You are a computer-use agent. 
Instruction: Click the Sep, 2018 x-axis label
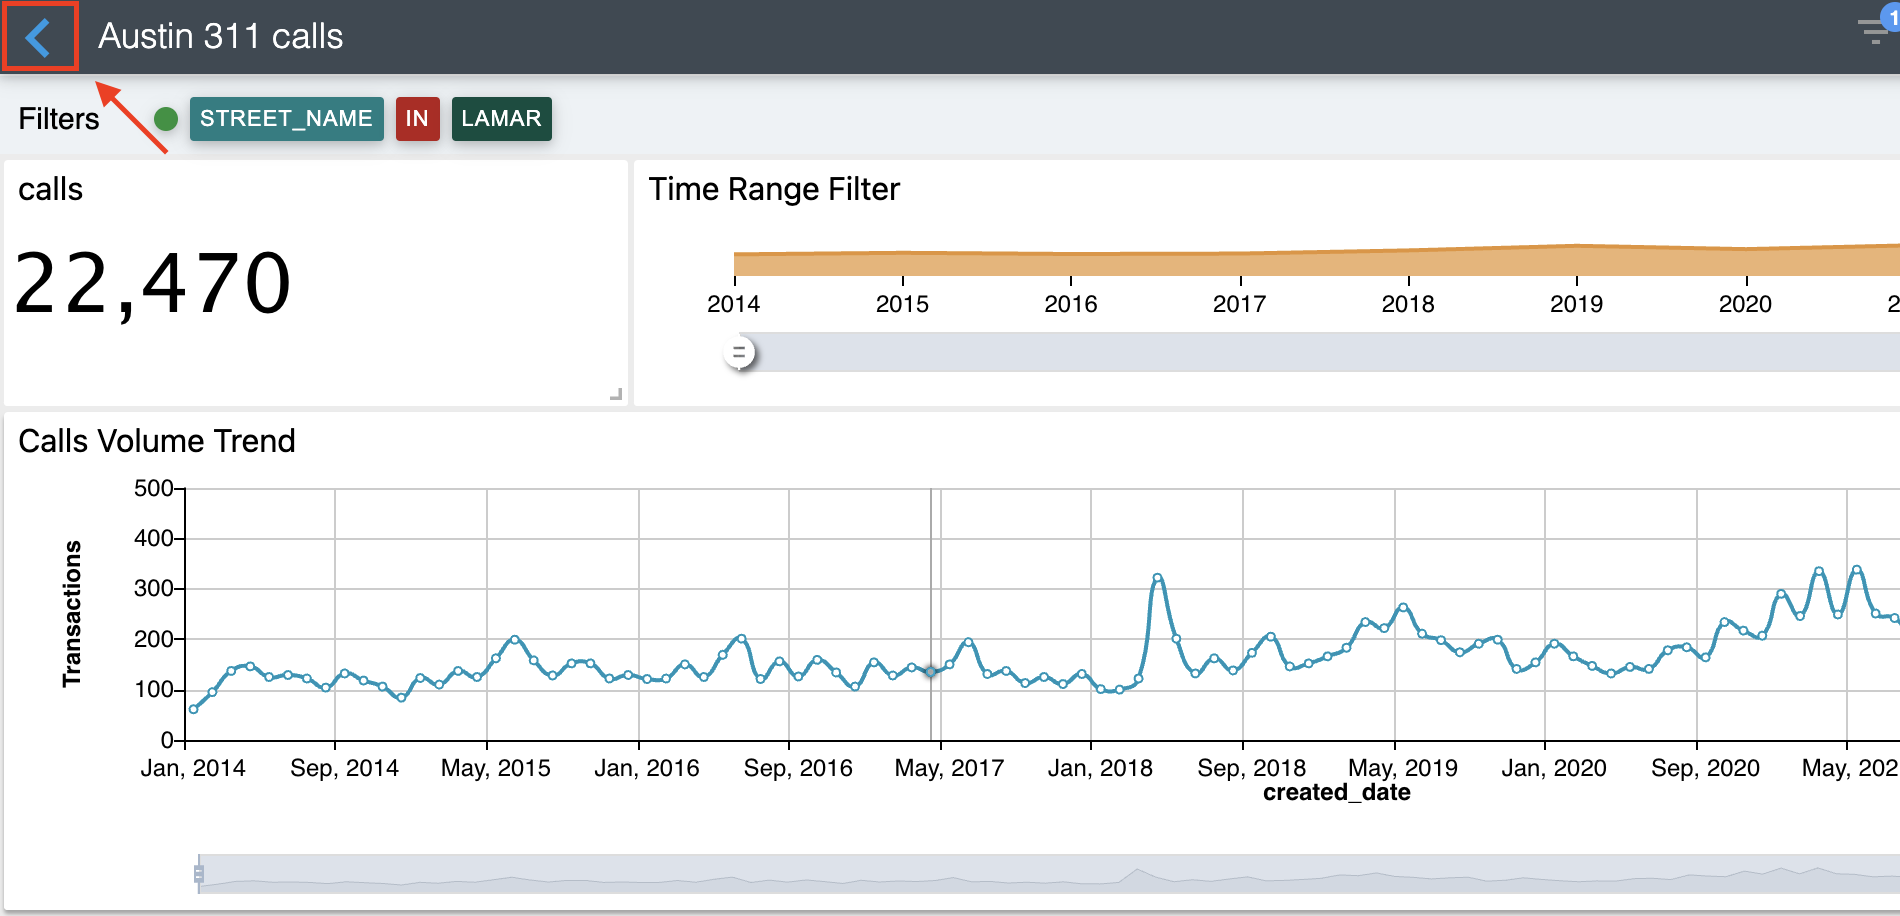1251,768
